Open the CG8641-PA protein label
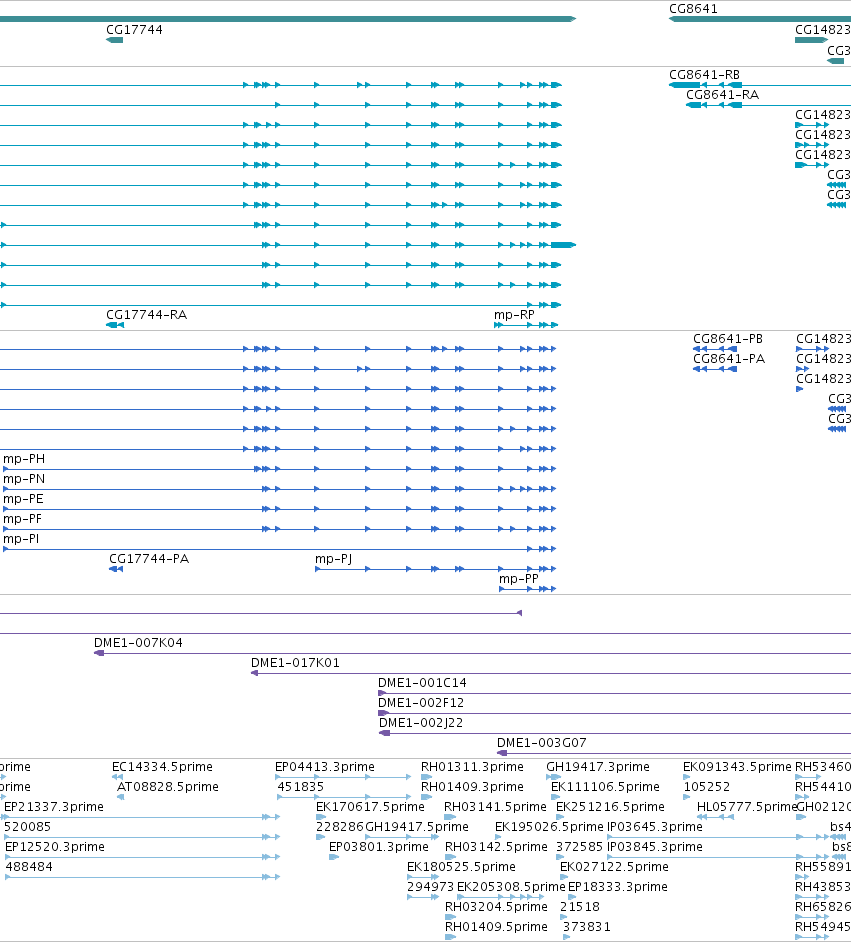 [729, 359]
